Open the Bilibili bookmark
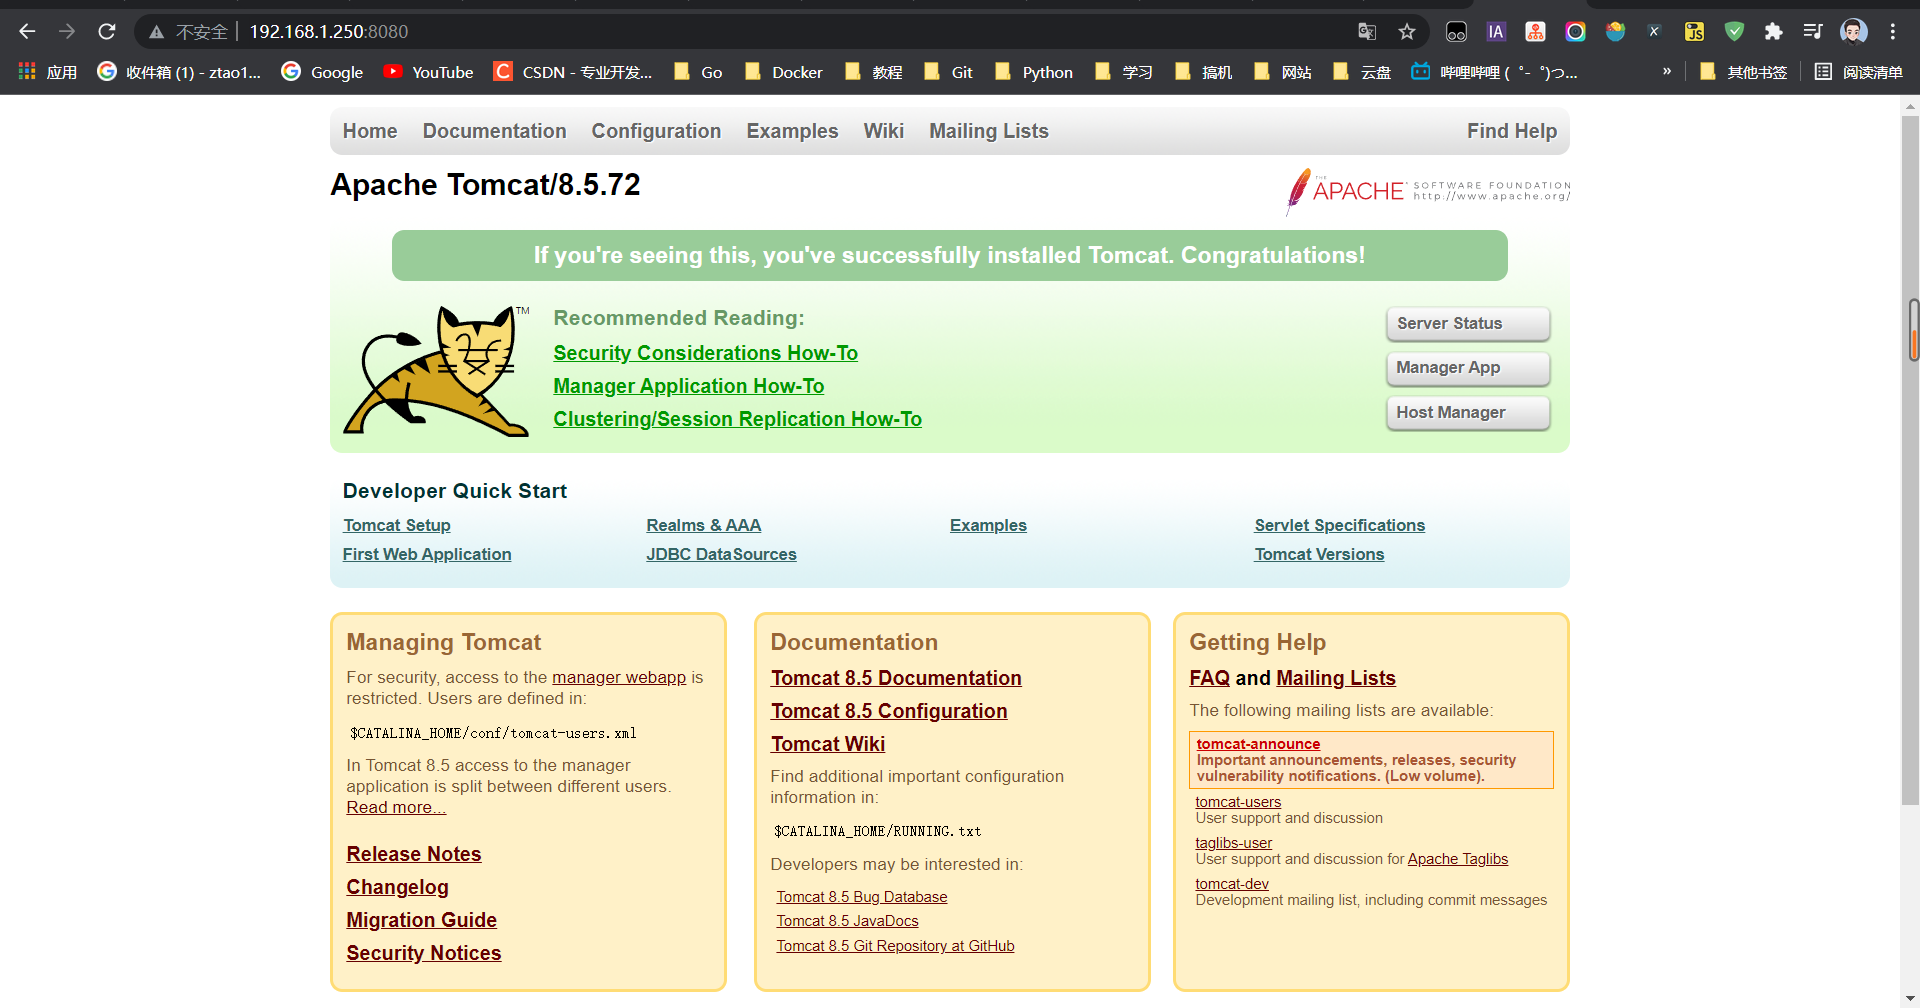 pos(1494,72)
